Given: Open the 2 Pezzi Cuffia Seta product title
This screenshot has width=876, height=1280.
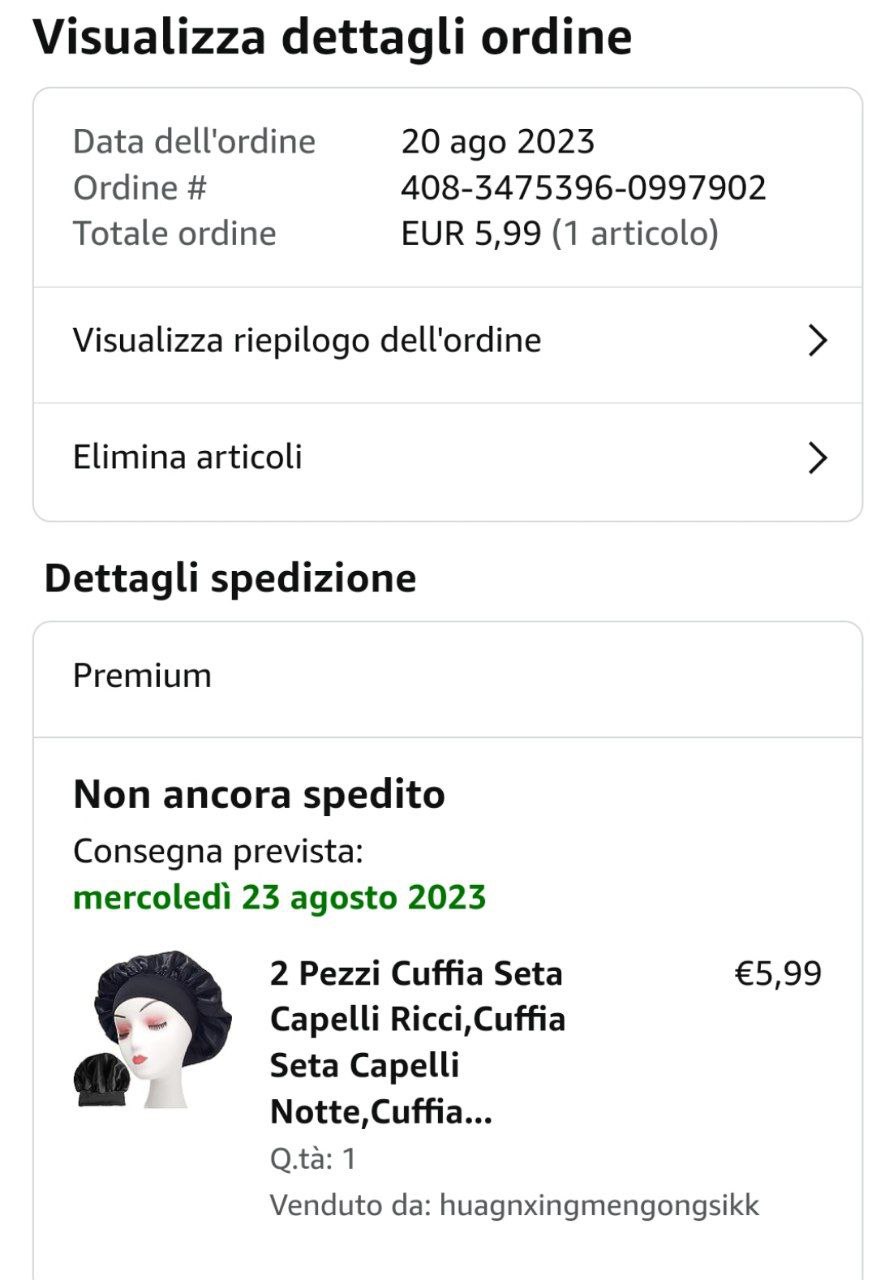Looking at the screenshot, I should [x=417, y=1042].
